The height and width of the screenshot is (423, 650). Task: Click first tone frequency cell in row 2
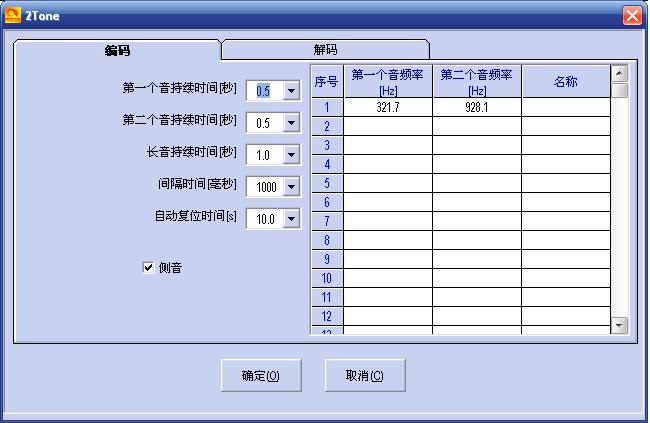[x=388, y=126]
